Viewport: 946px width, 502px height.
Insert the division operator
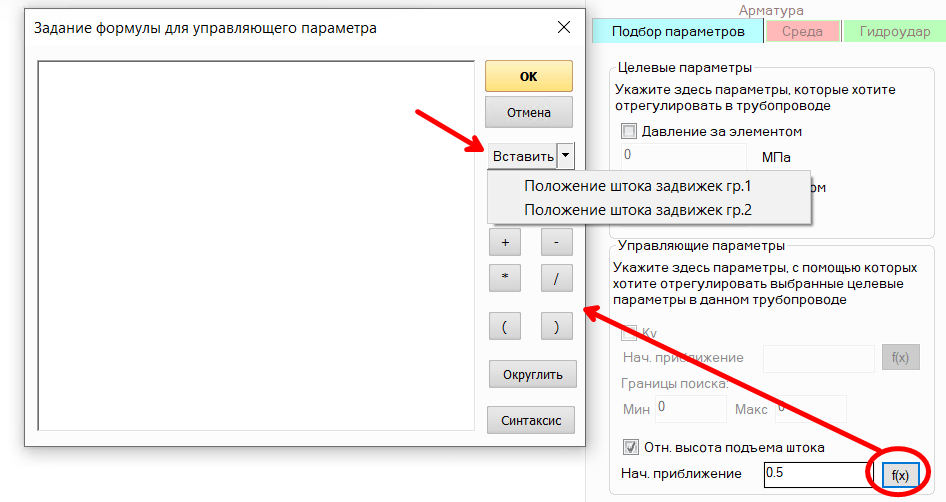coord(556,278)
